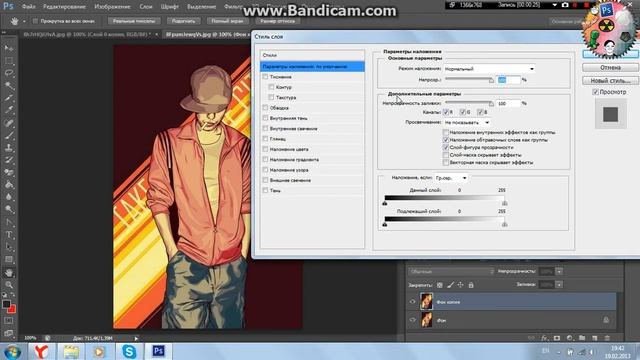Select the Path Selection tool
The width and height of the screenshot is (640, 360).
pos(9,247)
